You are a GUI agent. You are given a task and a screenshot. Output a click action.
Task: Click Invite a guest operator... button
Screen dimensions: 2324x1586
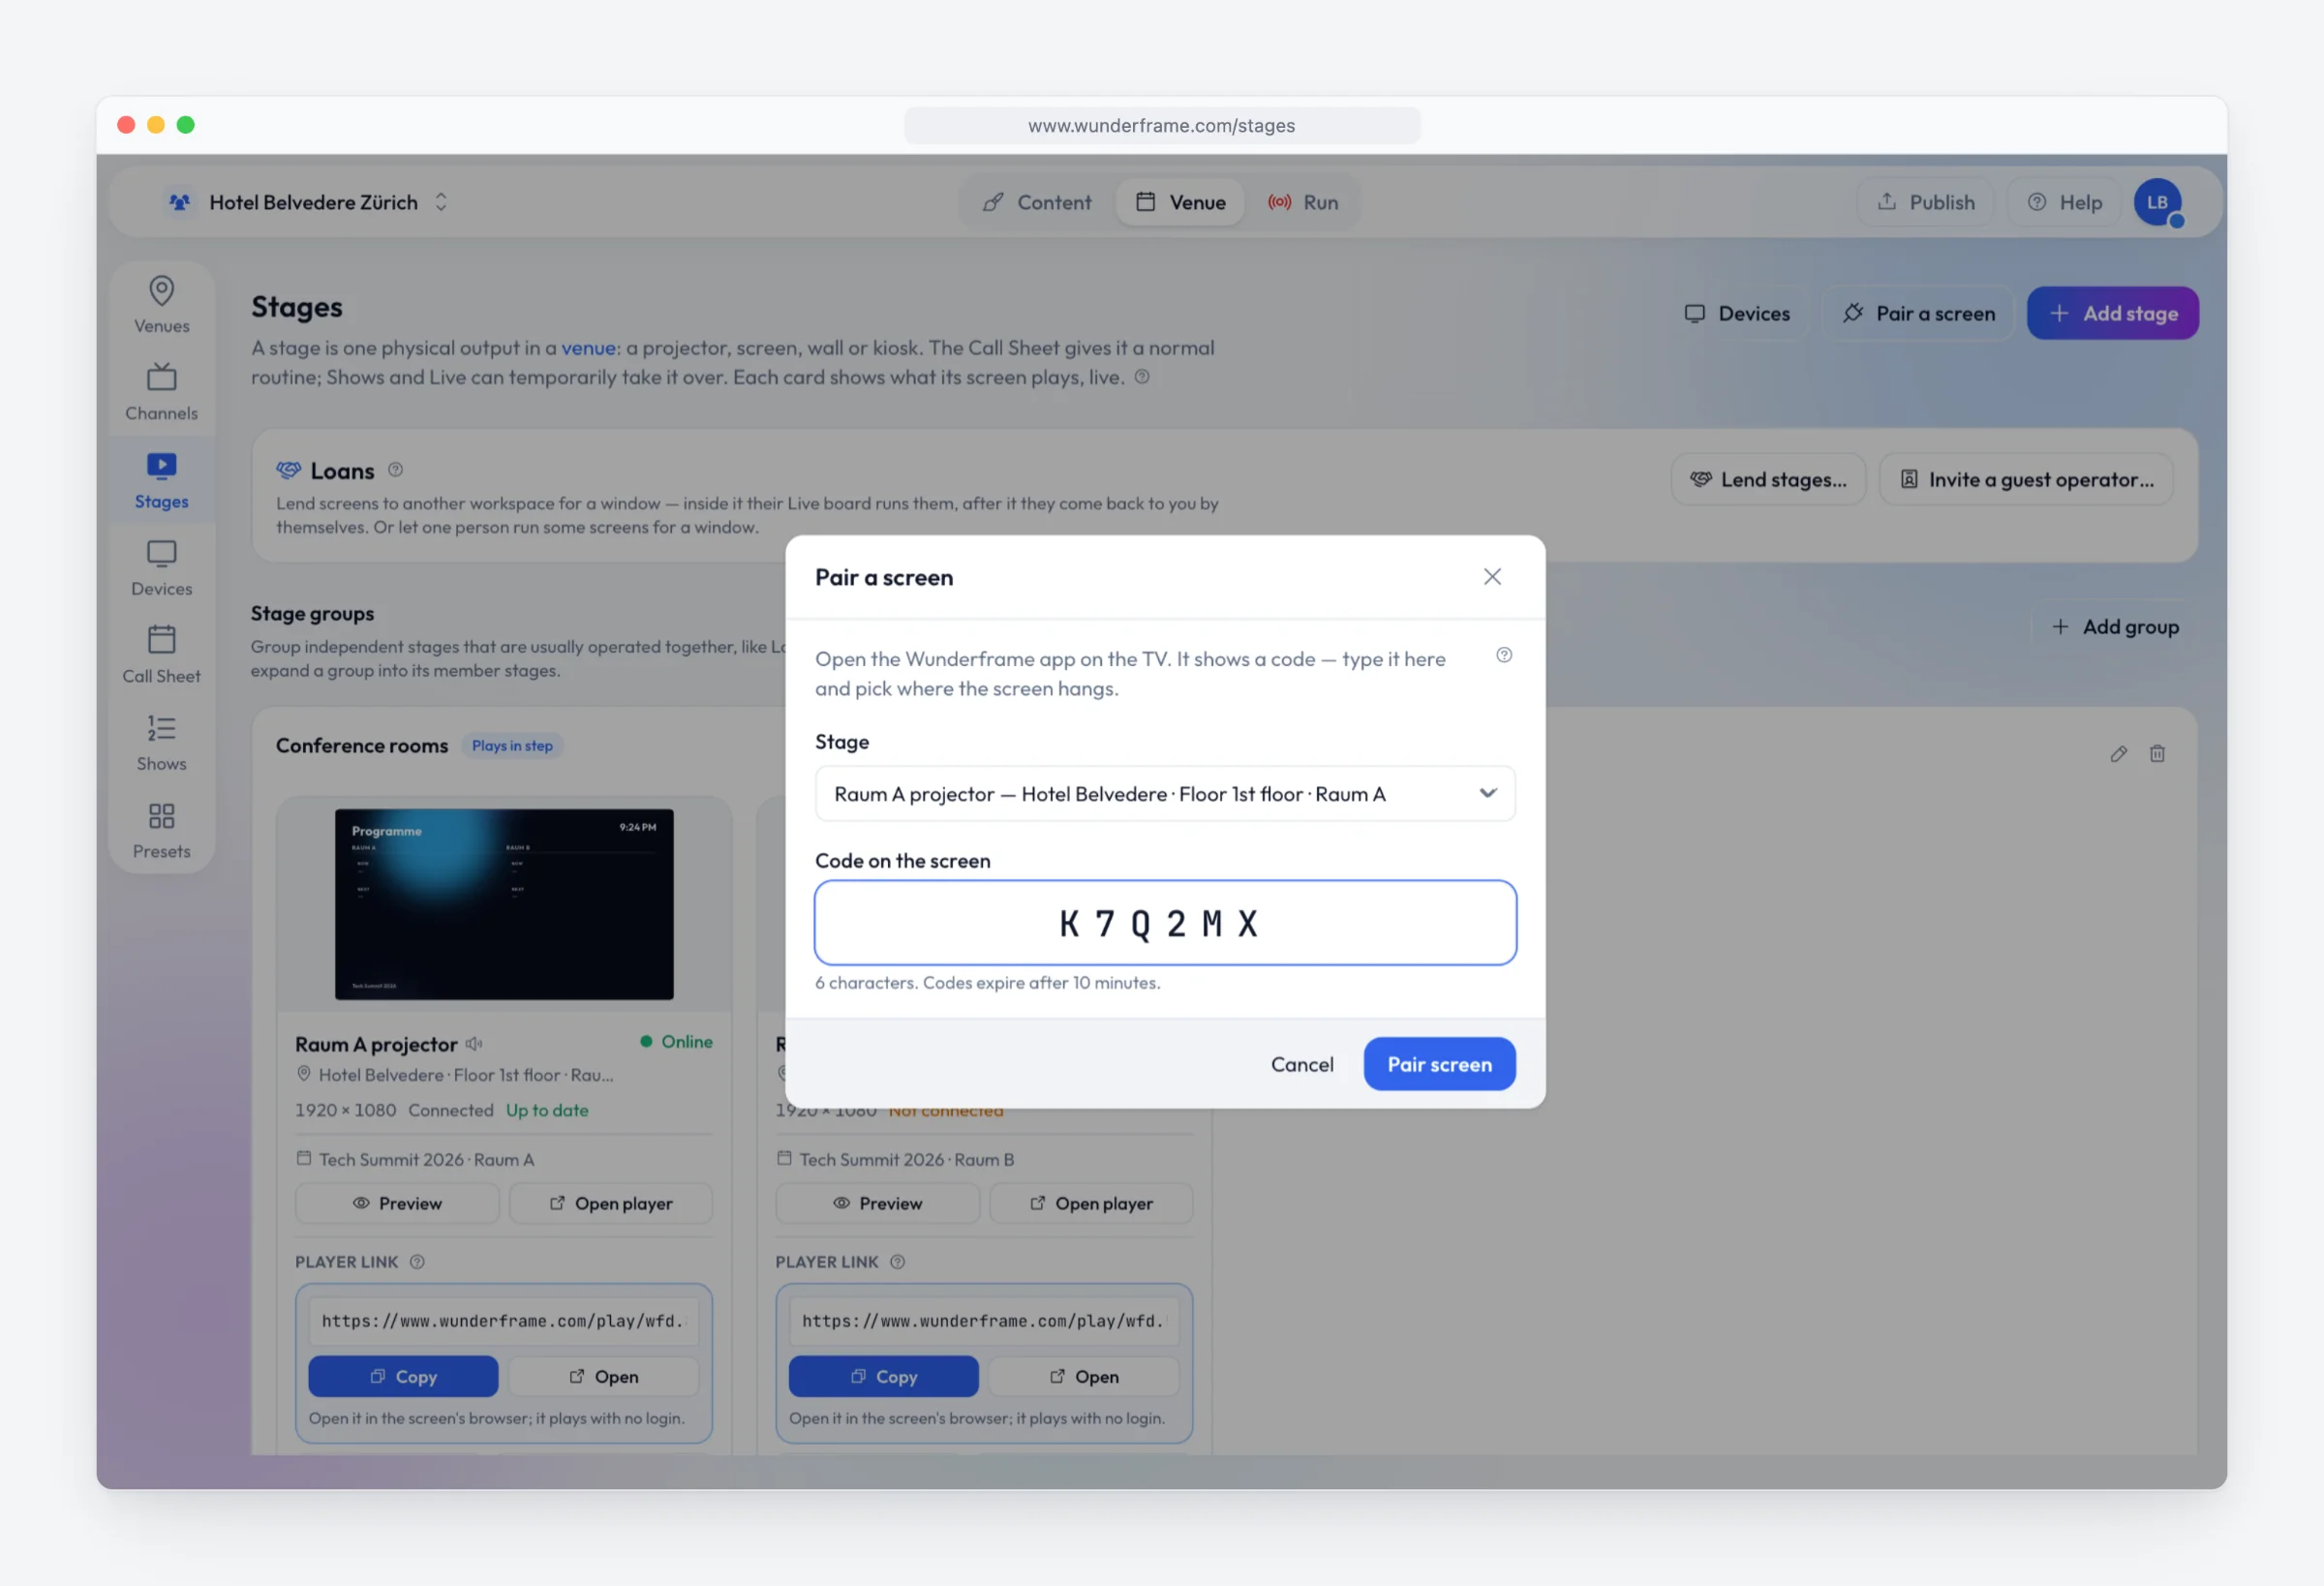(2026, 480)
